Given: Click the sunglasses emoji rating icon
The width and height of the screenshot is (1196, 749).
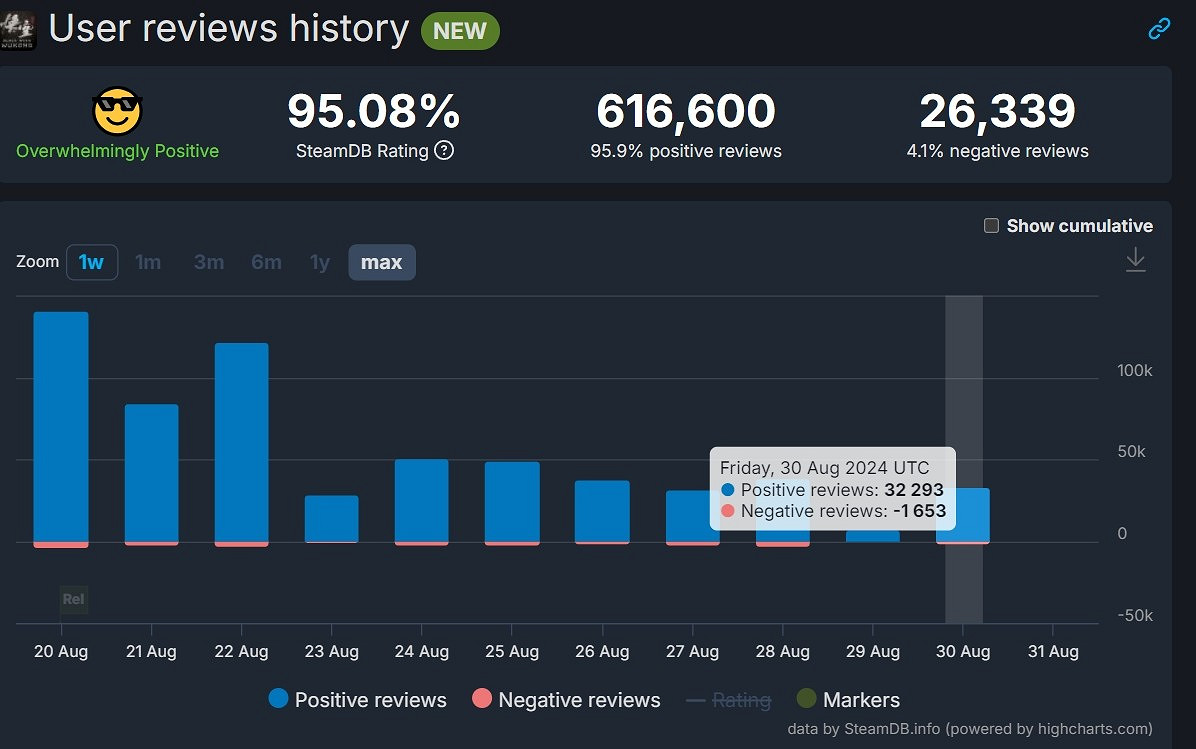Looking at the screenshot, I should point(117,111).
